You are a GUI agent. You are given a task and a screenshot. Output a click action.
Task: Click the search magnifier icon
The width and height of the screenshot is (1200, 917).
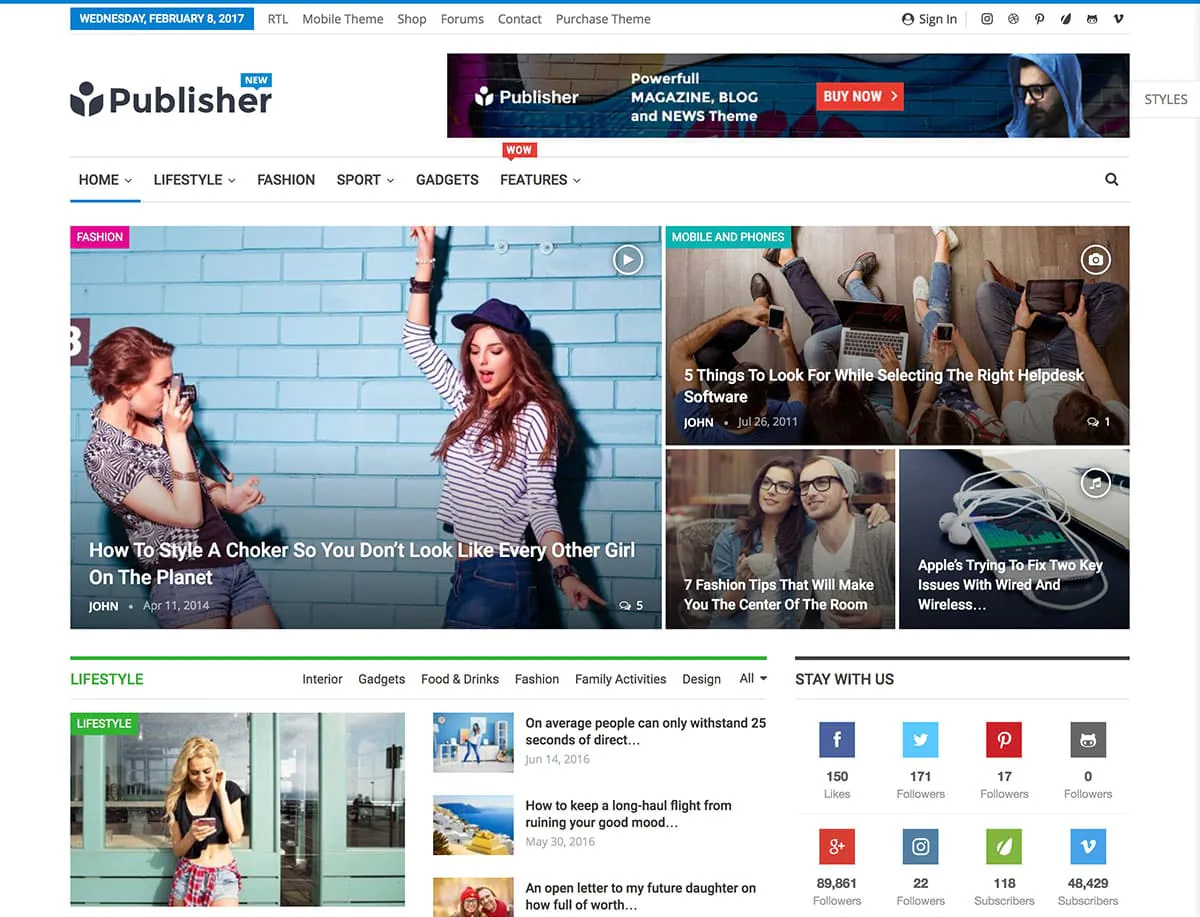1111,180
